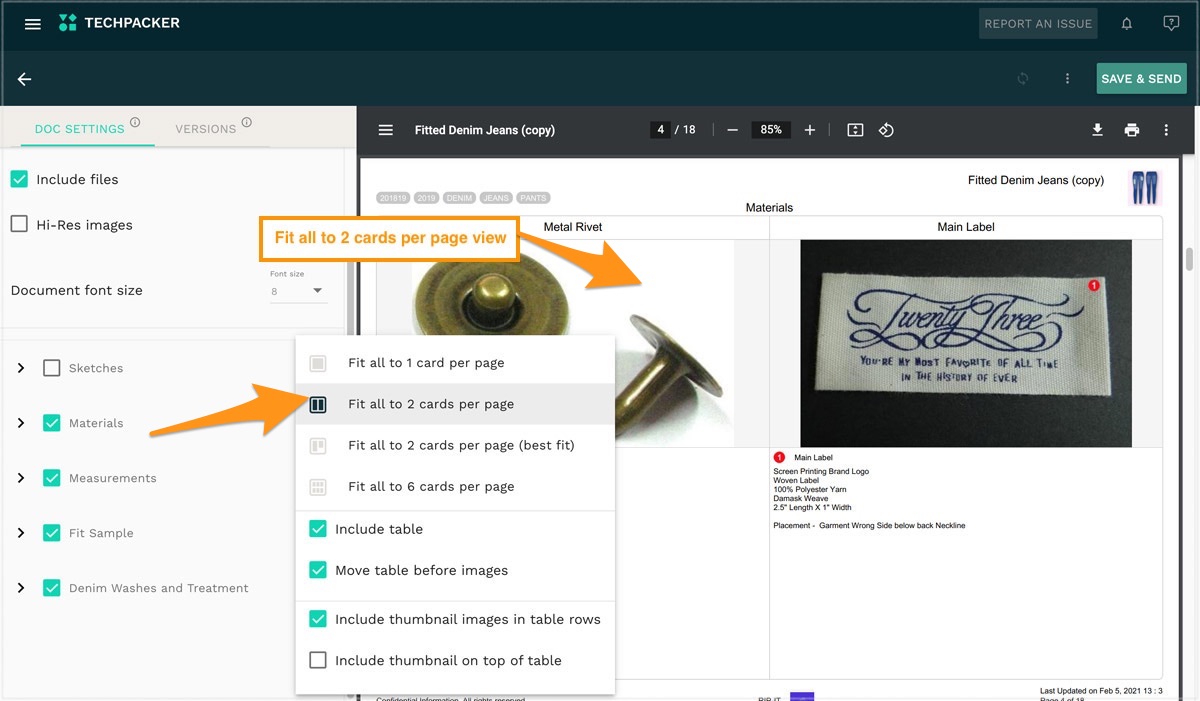Uncheck the Fit Sample section checkbox
1200x701 pixels.
[x=52, y=533]
